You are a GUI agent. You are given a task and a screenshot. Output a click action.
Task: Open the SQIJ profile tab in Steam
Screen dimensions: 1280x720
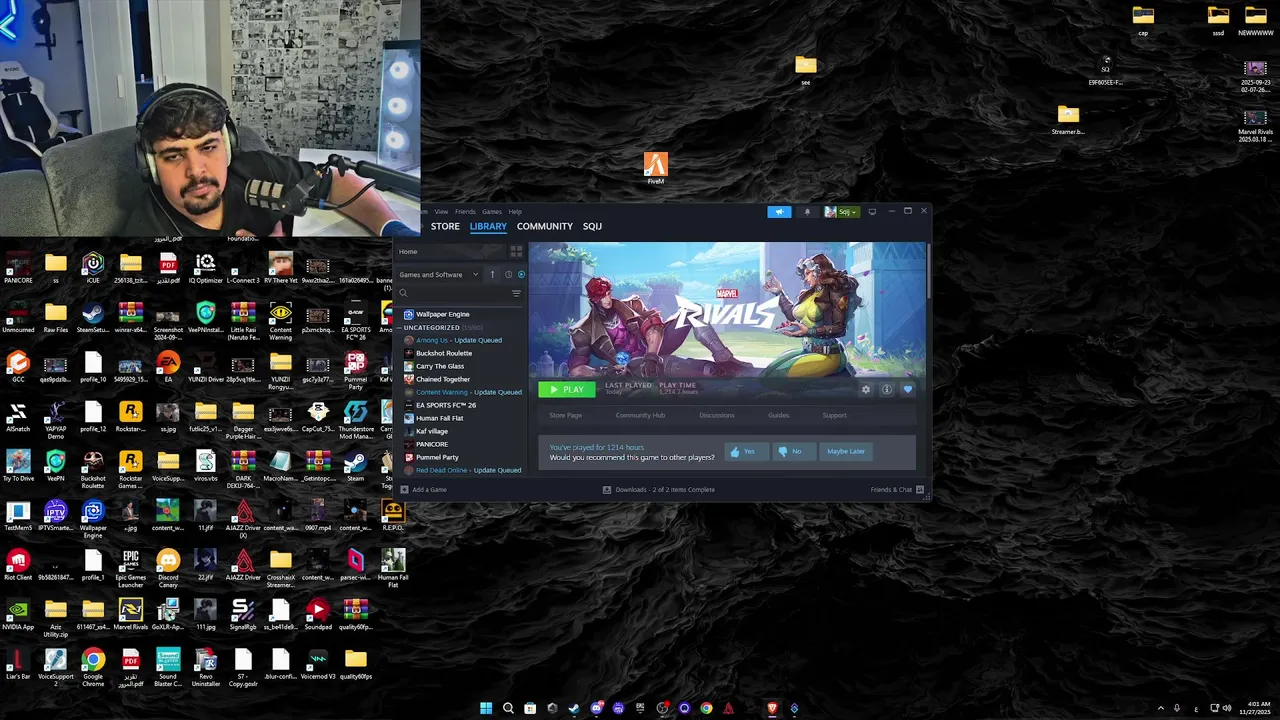click(592, 226)
